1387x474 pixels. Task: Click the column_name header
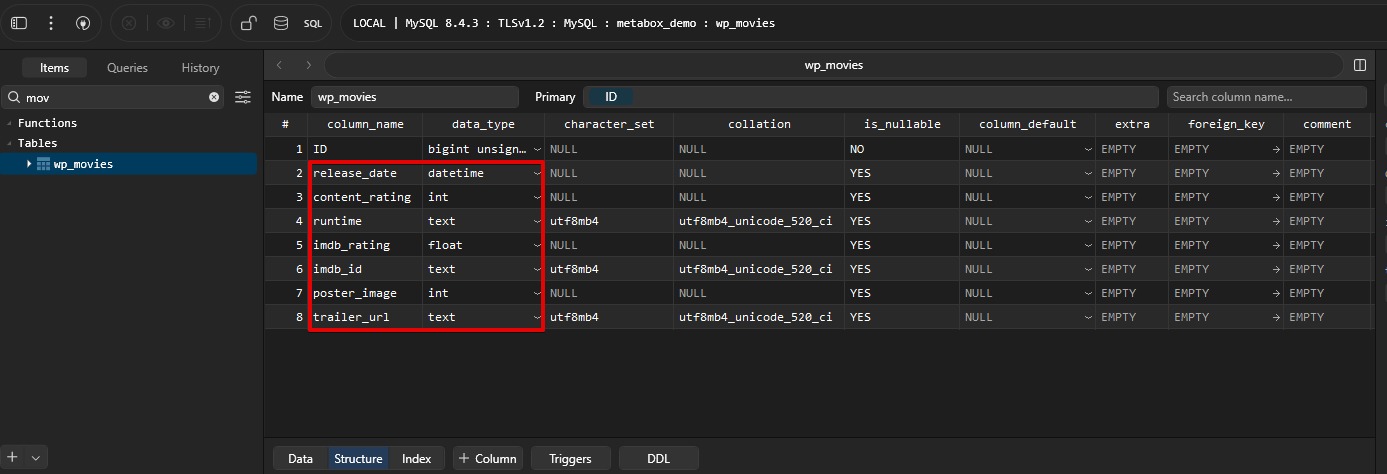pyautogui.click(x=365, y=125)
